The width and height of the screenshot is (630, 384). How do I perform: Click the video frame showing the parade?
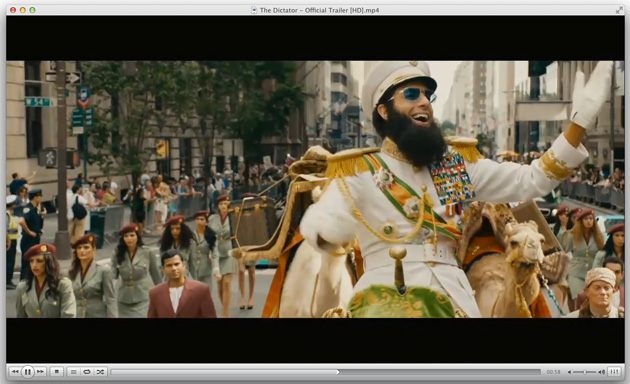coord(315,189)
